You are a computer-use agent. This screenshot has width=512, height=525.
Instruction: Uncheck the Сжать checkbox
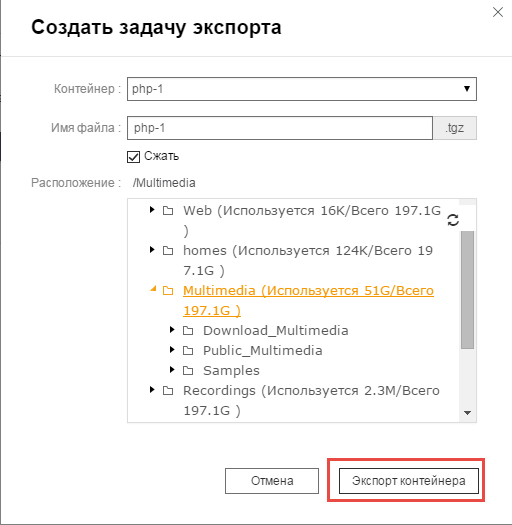(133, 156)
